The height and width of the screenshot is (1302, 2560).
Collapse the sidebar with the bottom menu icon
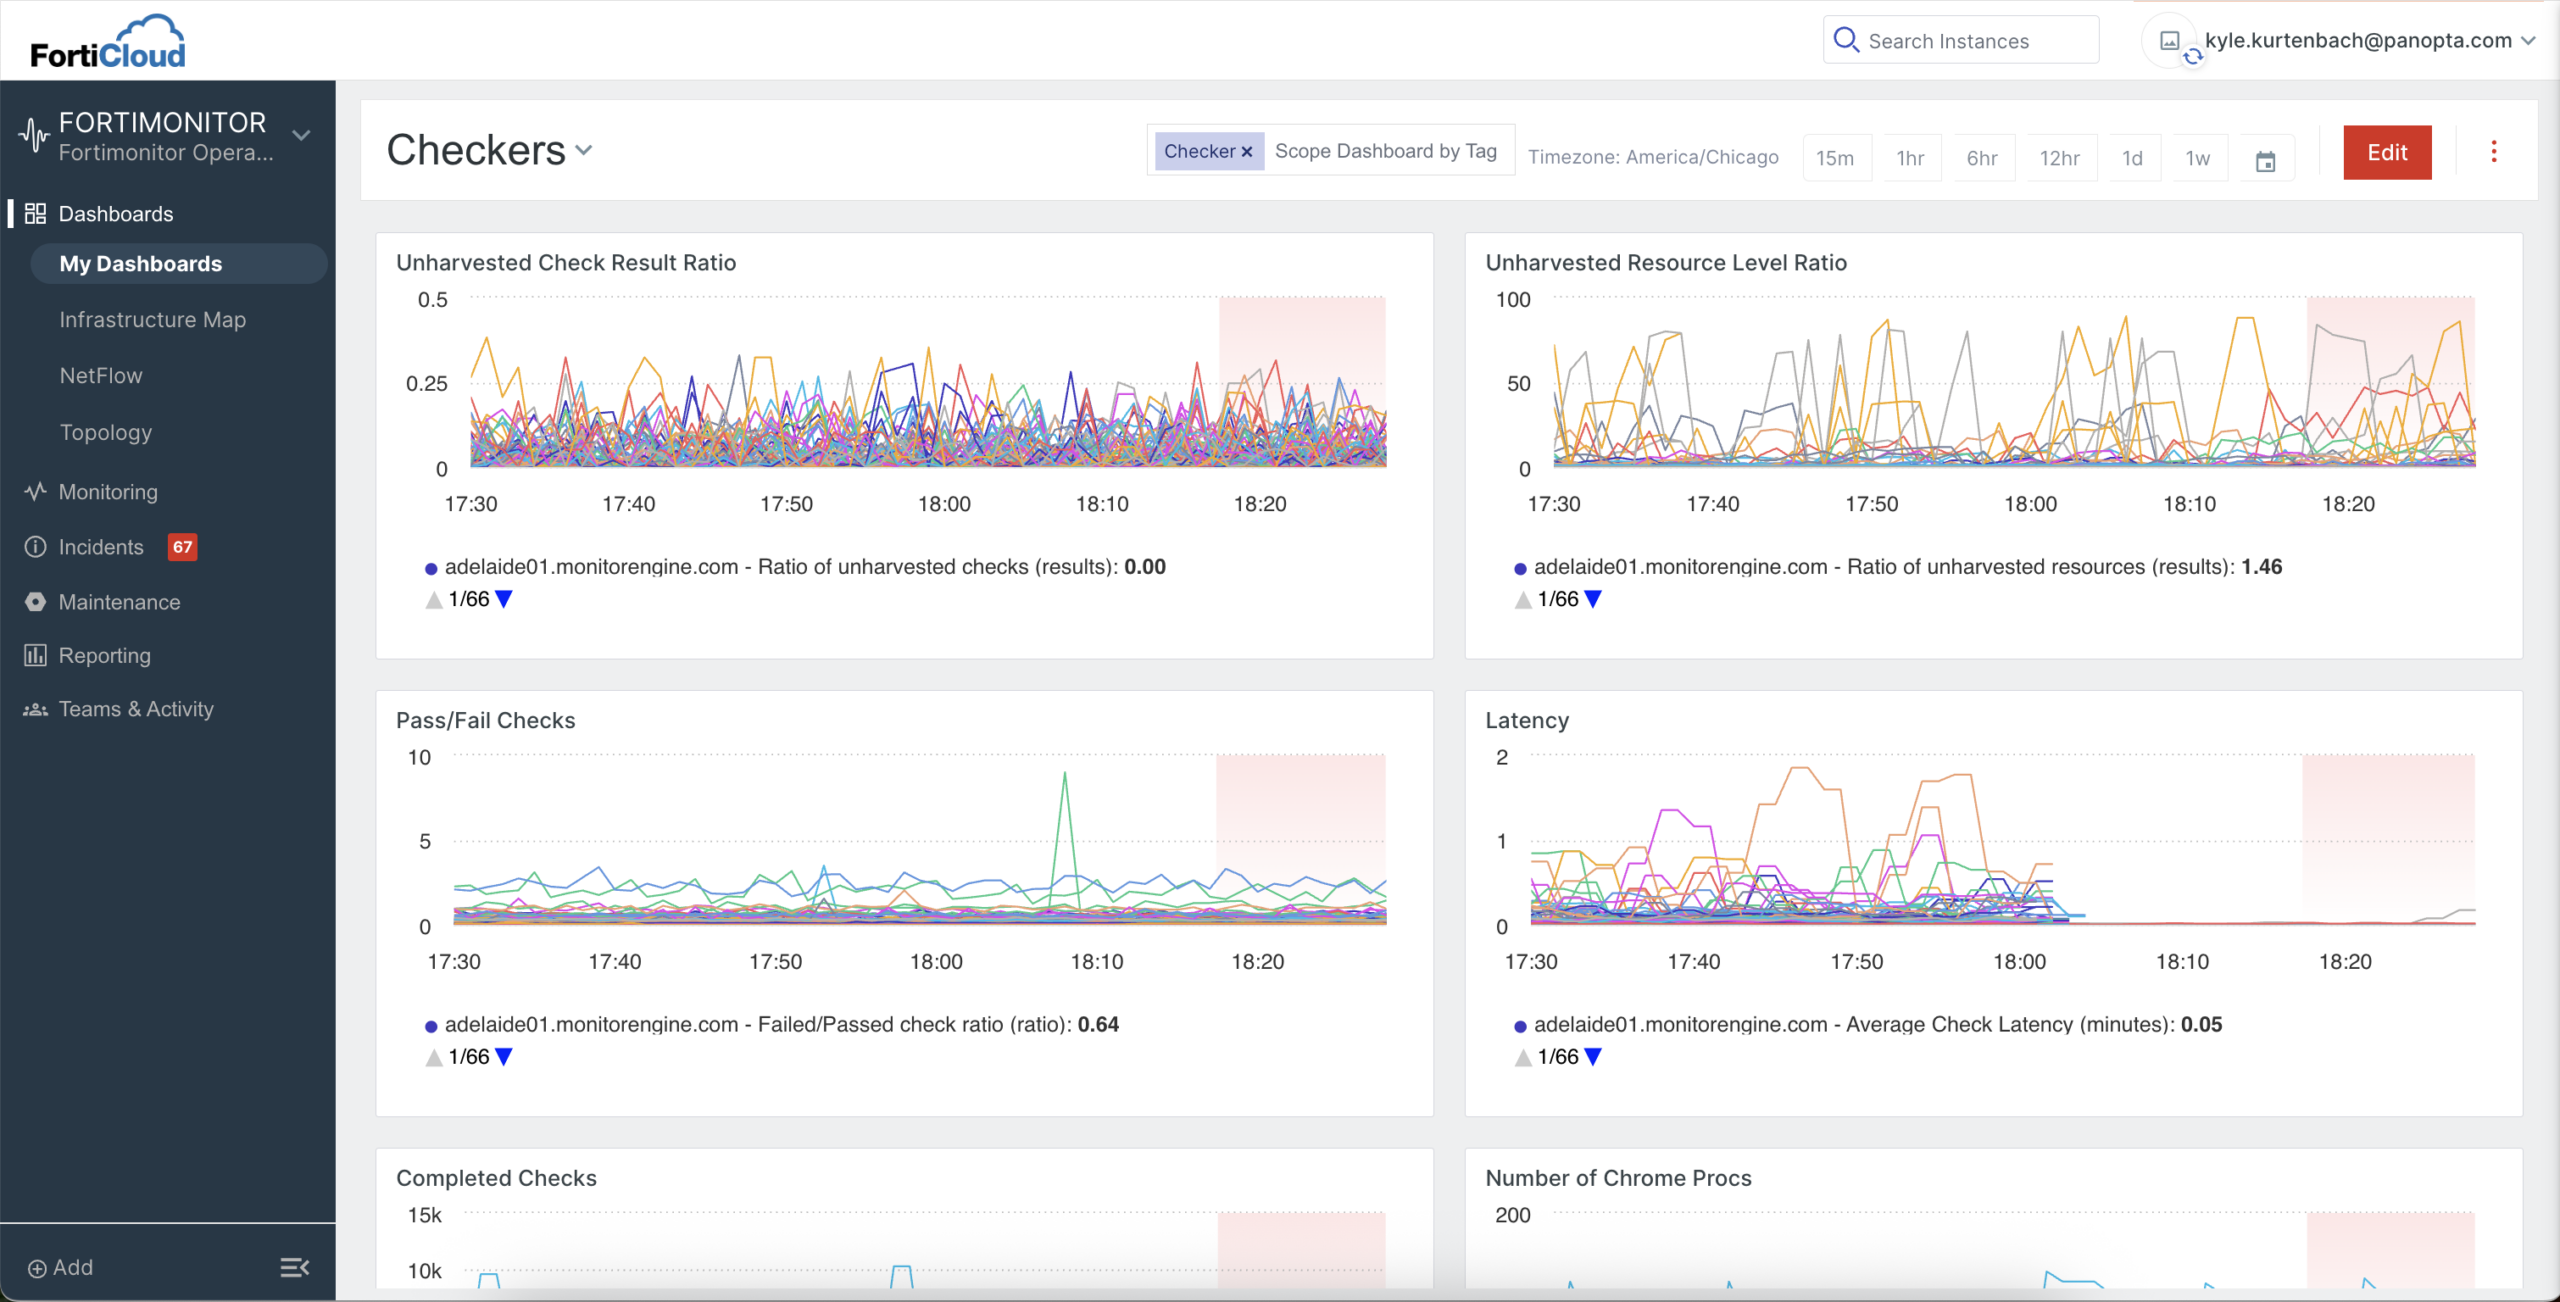294,1267
